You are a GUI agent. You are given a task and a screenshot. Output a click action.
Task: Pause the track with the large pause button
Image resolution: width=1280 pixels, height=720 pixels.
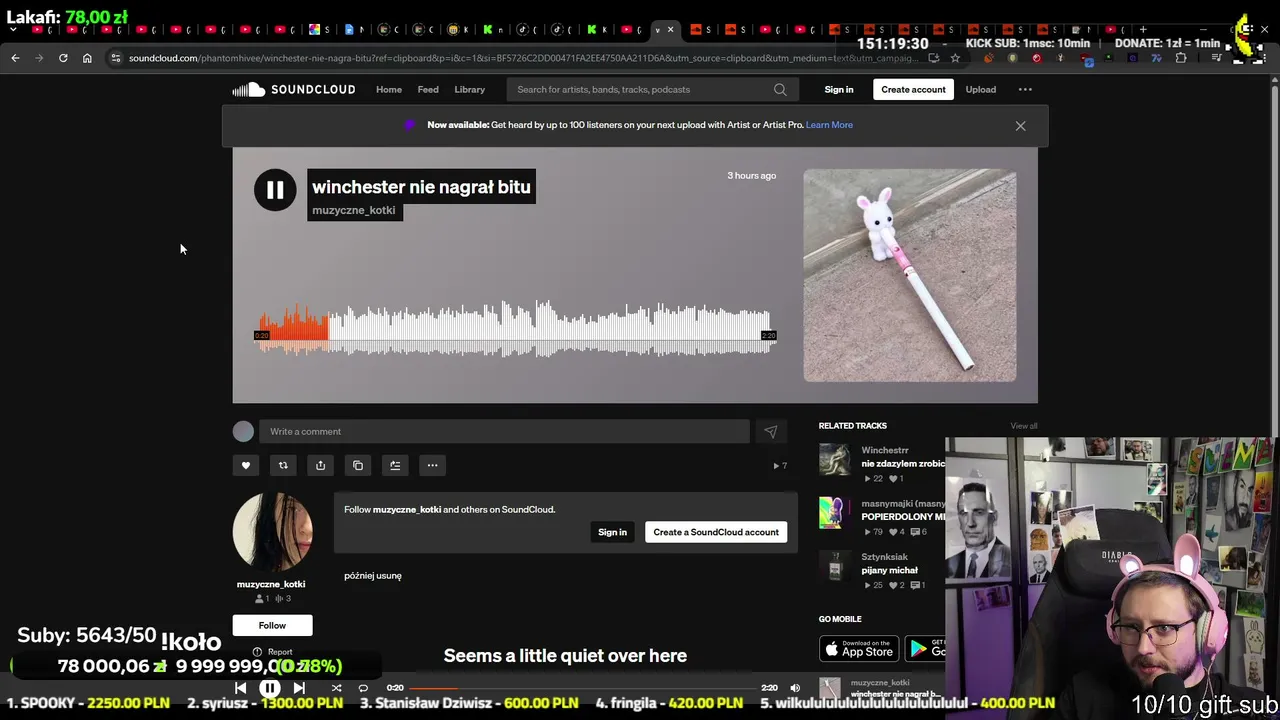coord(275,190)
